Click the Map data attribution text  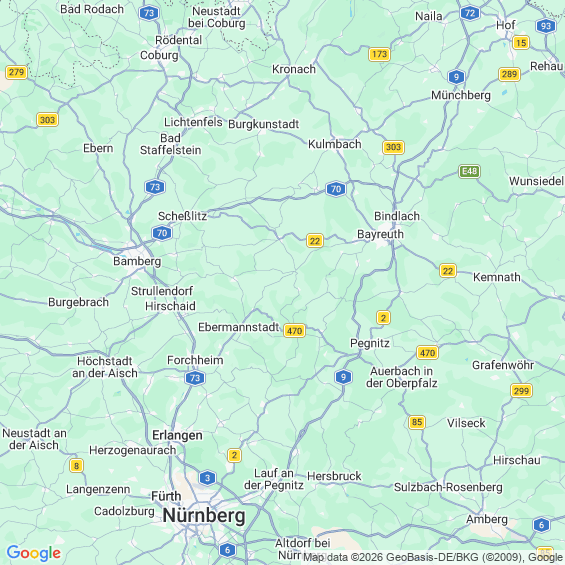click(433, 557)
